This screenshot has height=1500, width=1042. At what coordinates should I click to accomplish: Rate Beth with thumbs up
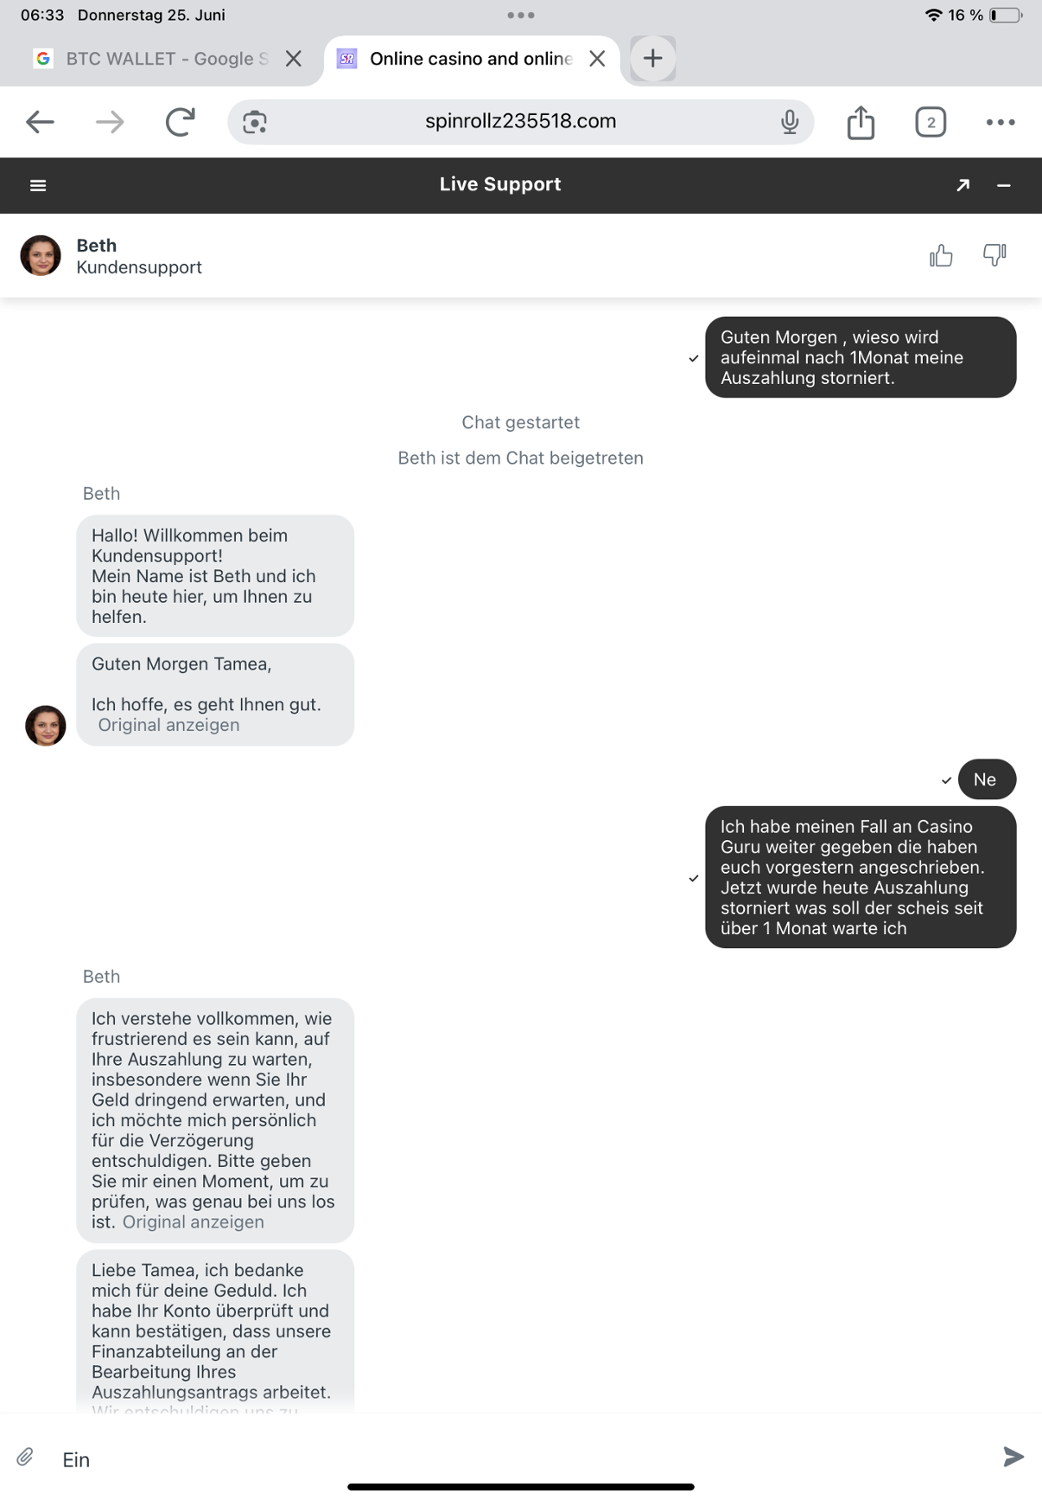(x=941, y=256)
